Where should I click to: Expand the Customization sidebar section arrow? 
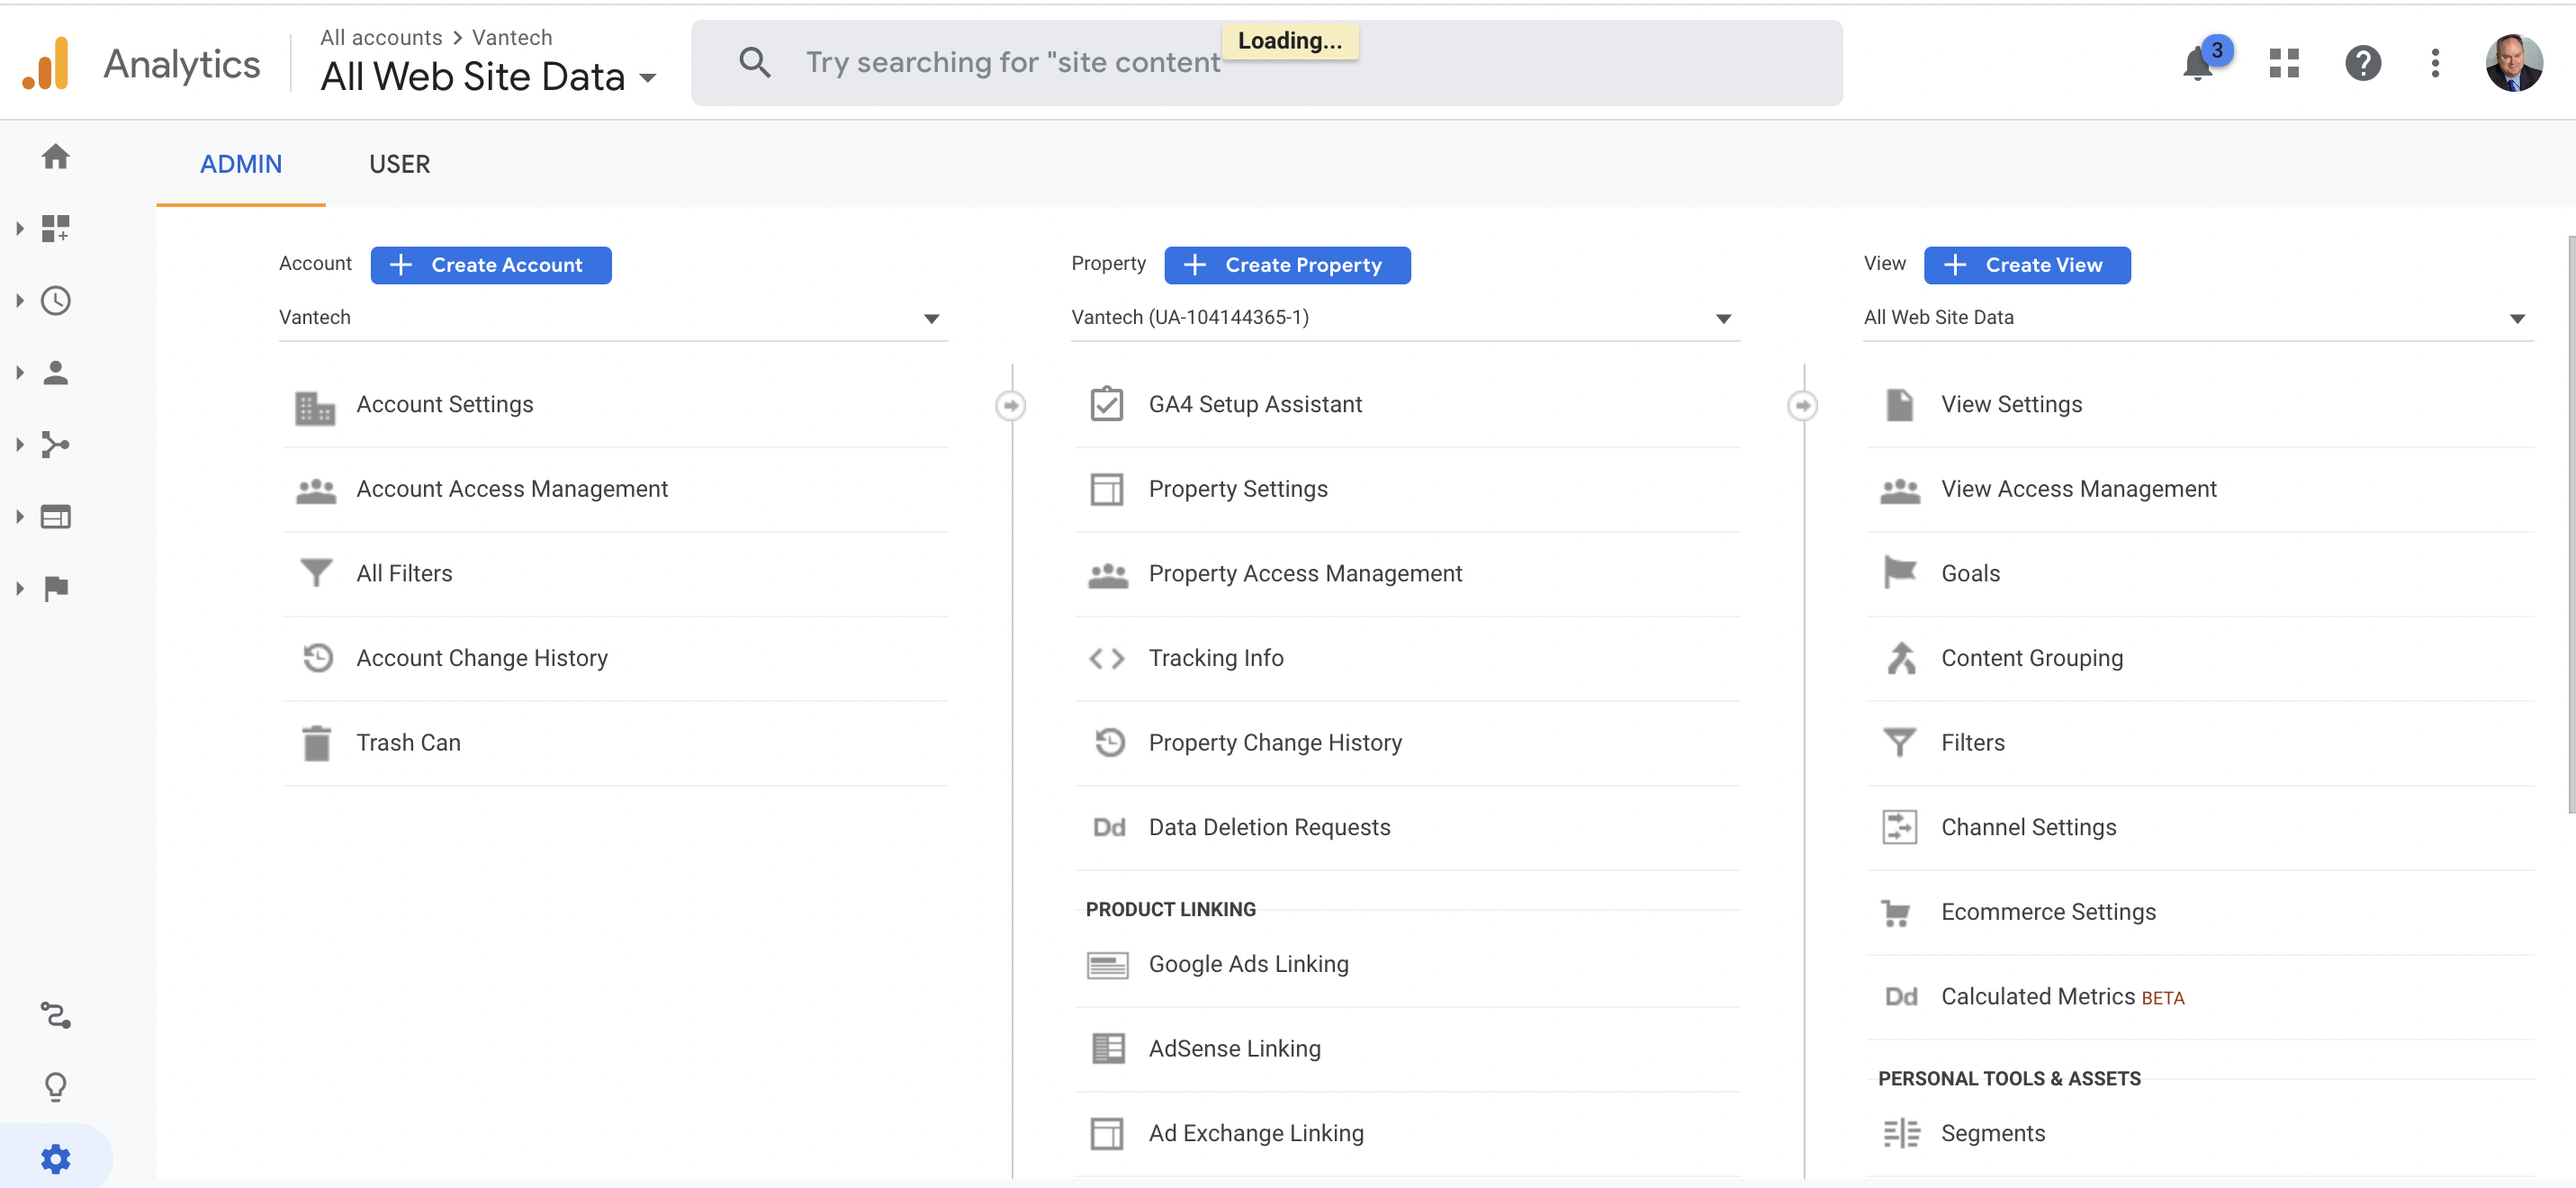point(20,228)
